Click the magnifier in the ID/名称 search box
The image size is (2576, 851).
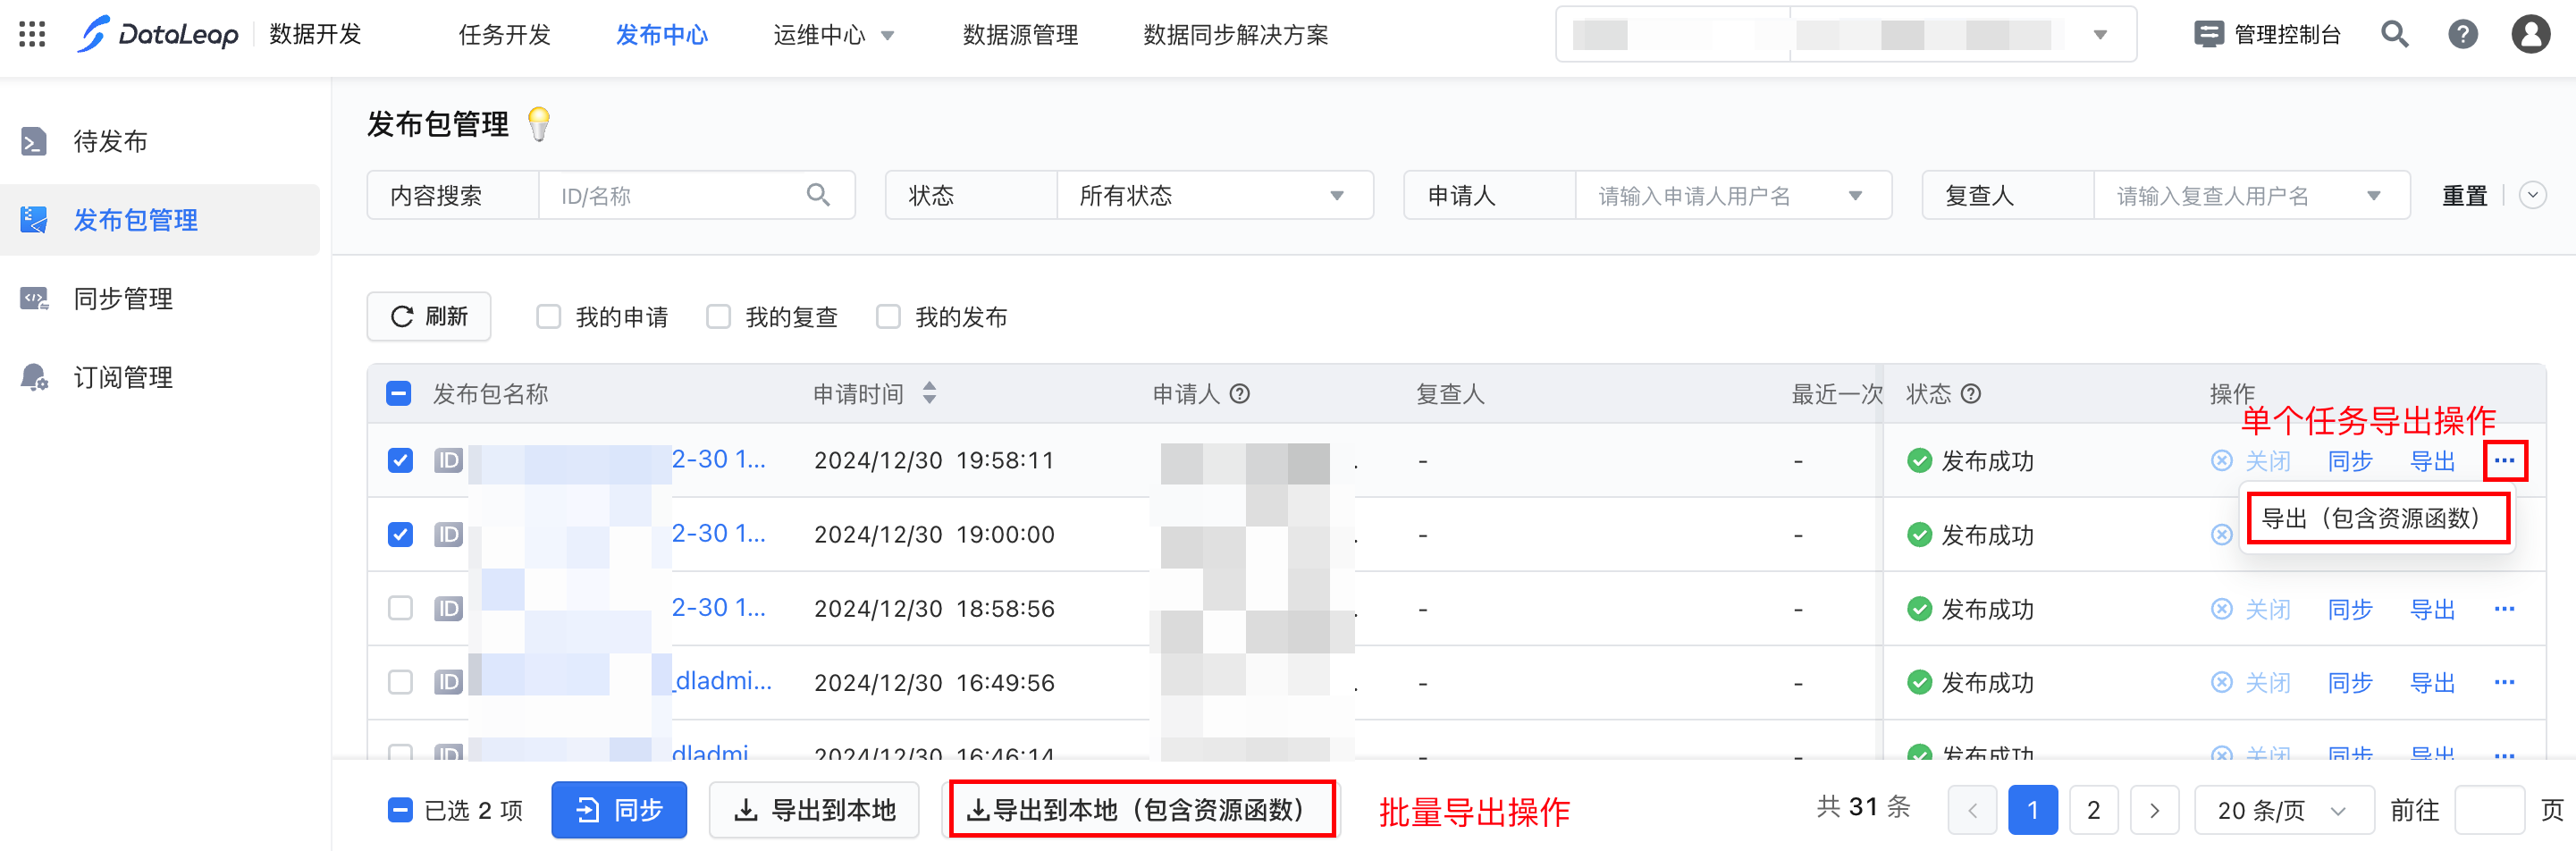click(818, 195)
